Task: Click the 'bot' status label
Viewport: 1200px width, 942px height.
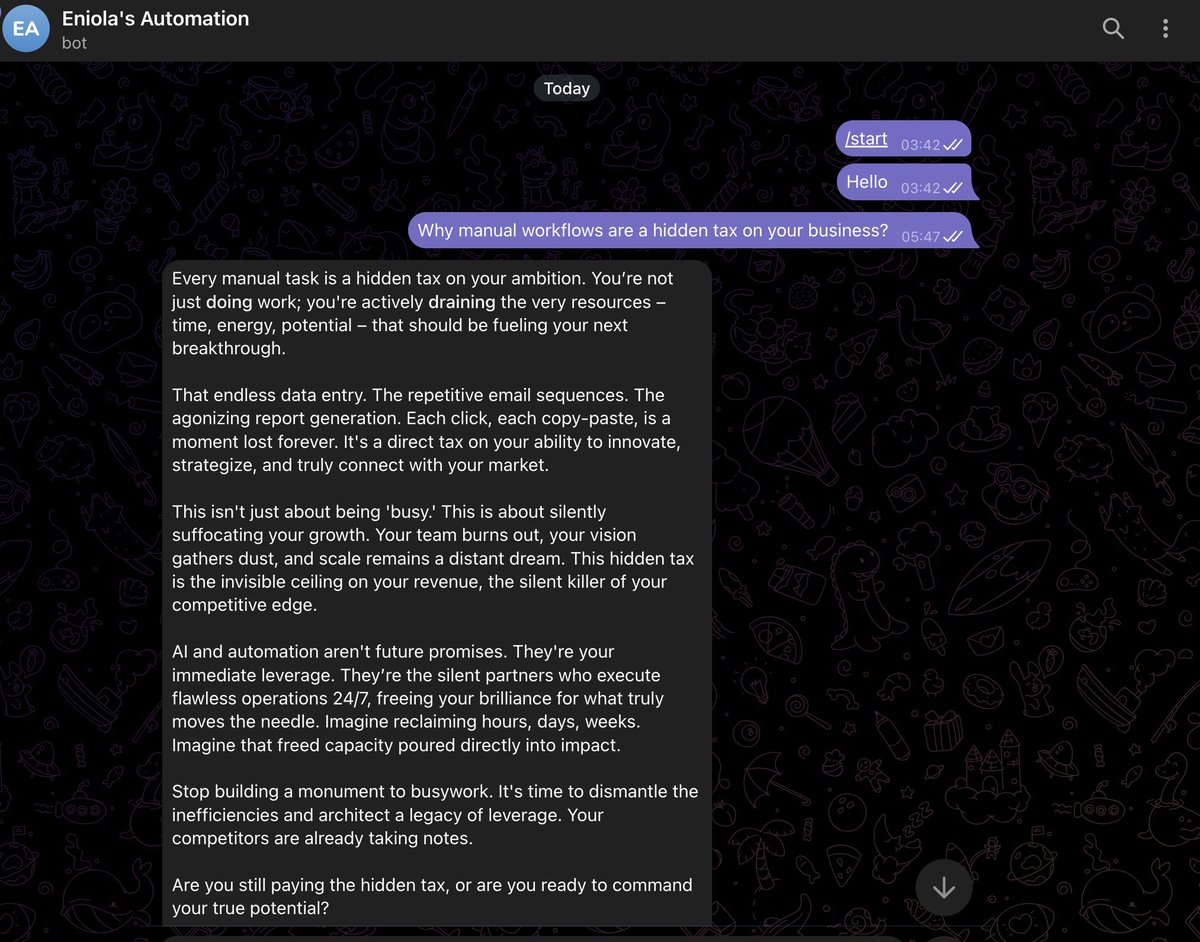Action: point(74,43)
